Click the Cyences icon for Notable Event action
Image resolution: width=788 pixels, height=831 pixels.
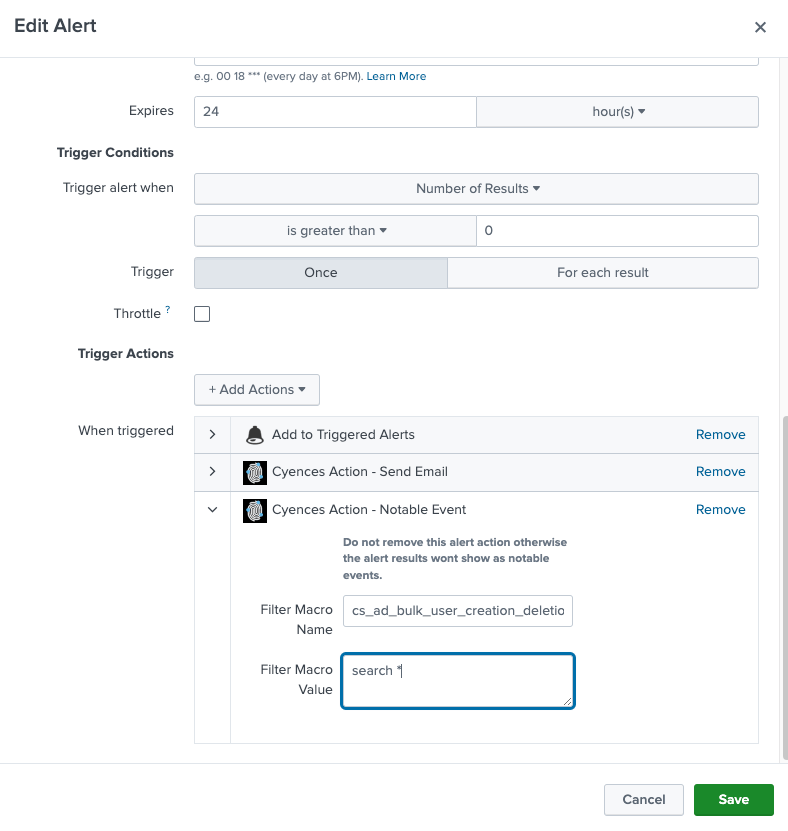pos(255,509)
